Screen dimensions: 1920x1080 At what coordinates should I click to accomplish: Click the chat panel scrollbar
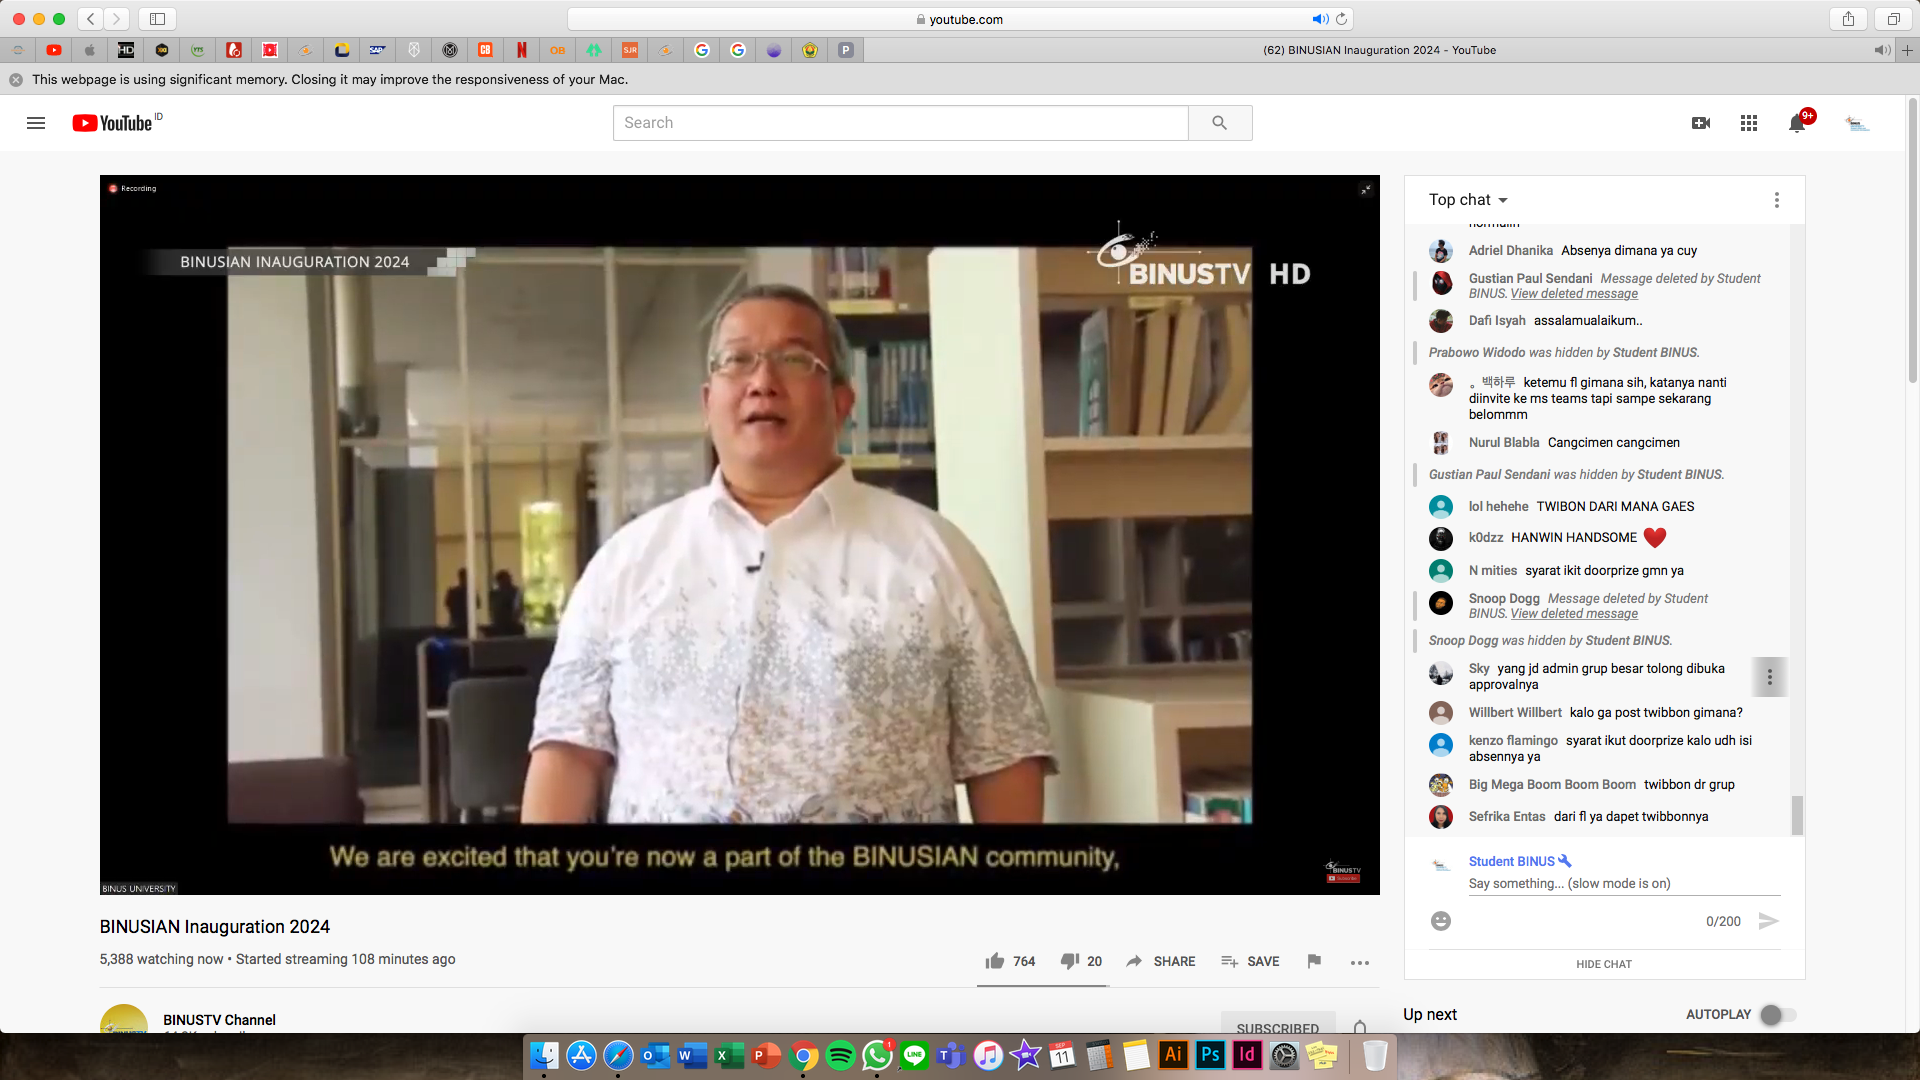[x=1796, y=815]
